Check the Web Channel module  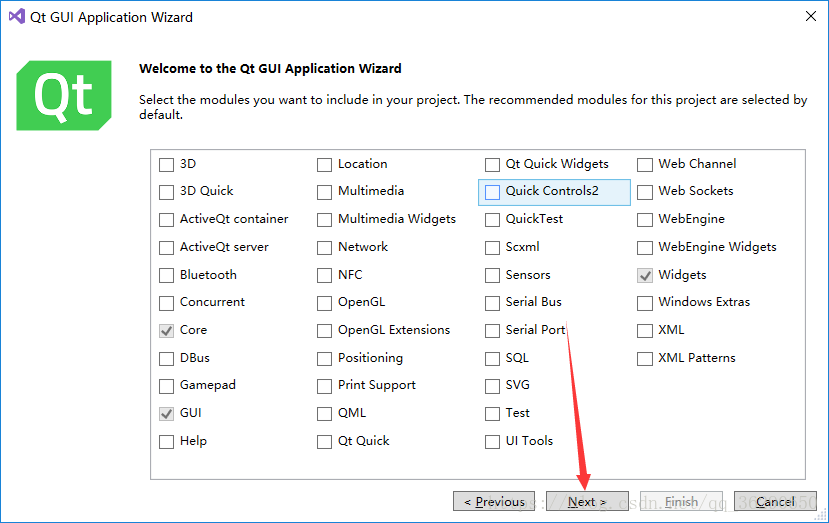tap(644, 165)
